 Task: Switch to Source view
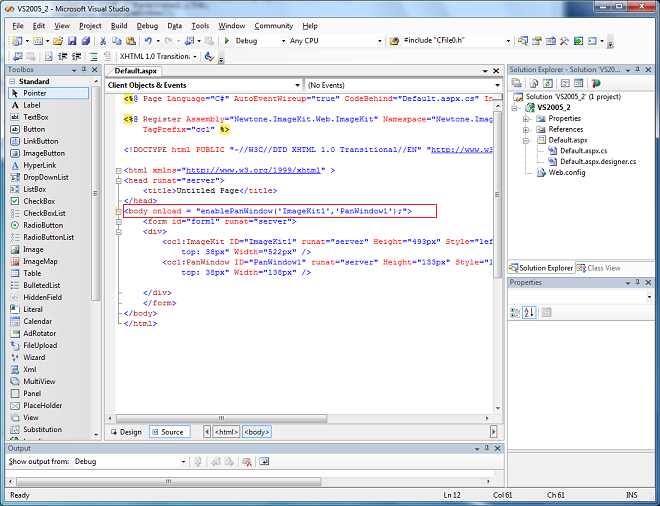[170, 432]
